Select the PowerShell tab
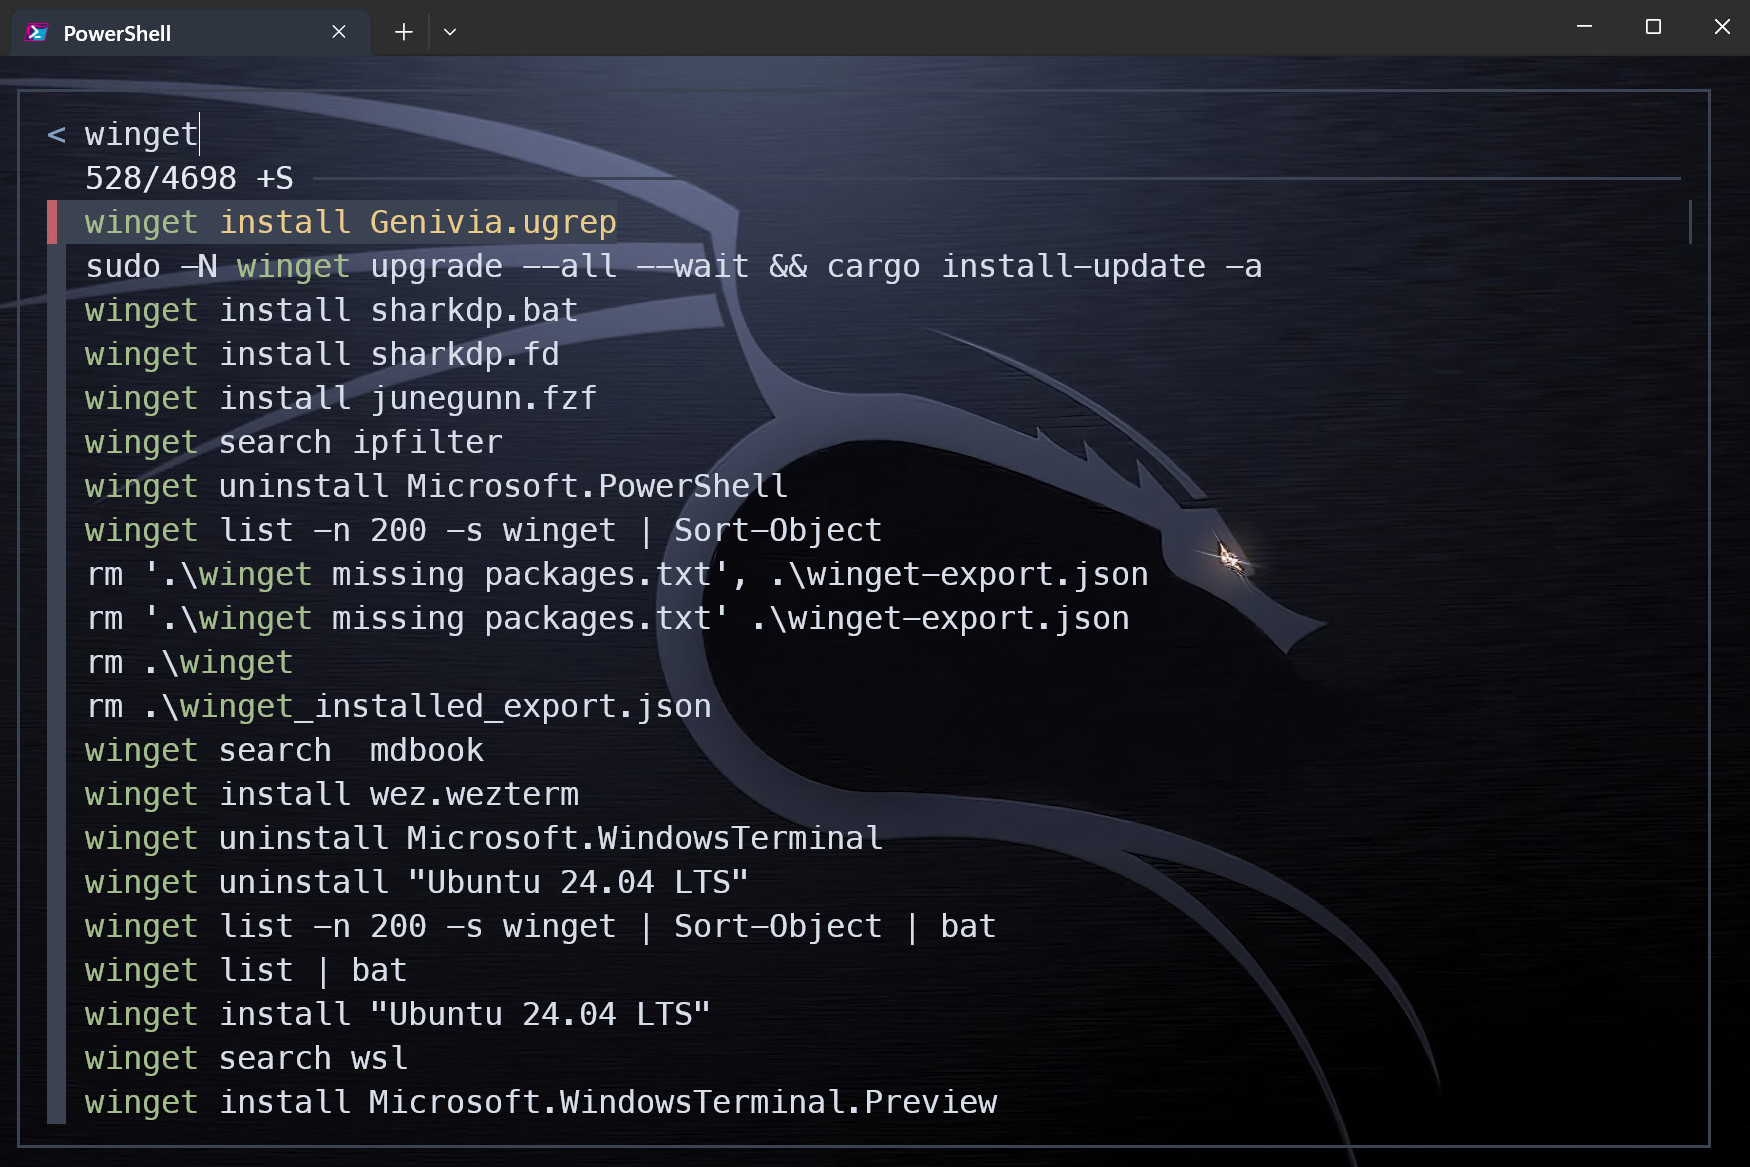Image resolution: width=1750 pixels, height=1167 pixels. tap(190, 33)
